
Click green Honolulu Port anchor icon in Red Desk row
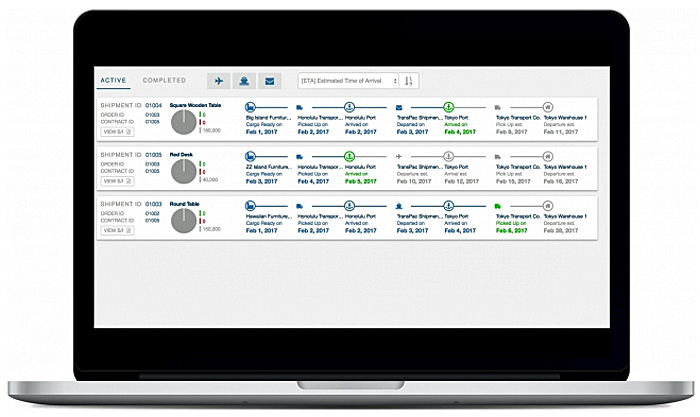click(x=350, y=156)
